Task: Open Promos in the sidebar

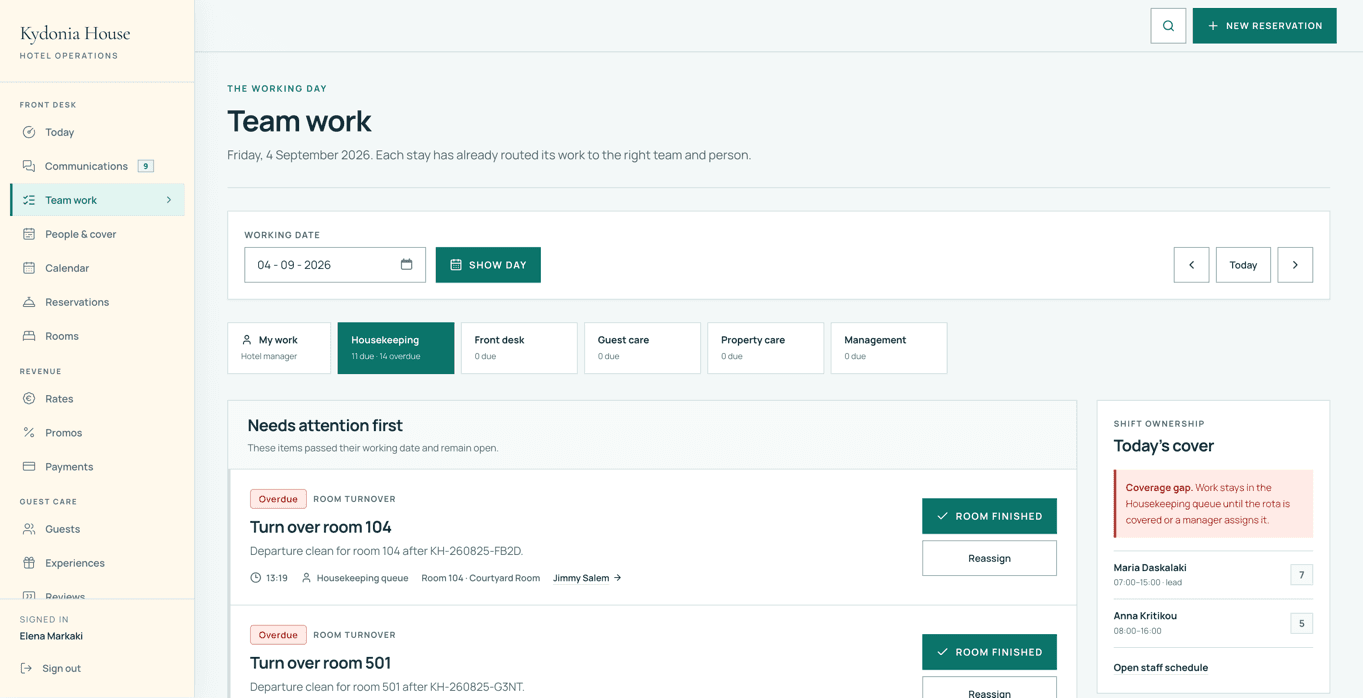Action: pyautogui.click(x=97, y=433)
